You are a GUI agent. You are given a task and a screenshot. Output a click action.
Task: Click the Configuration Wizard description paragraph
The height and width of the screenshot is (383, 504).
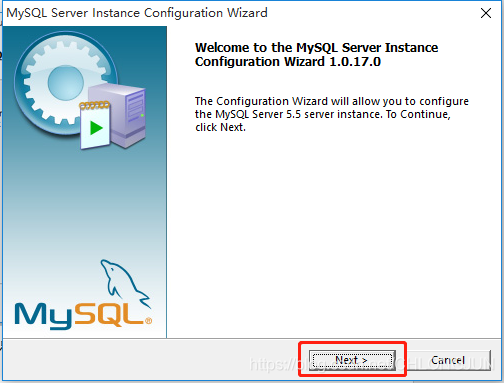pyautogui.click(x=332, y=114)
